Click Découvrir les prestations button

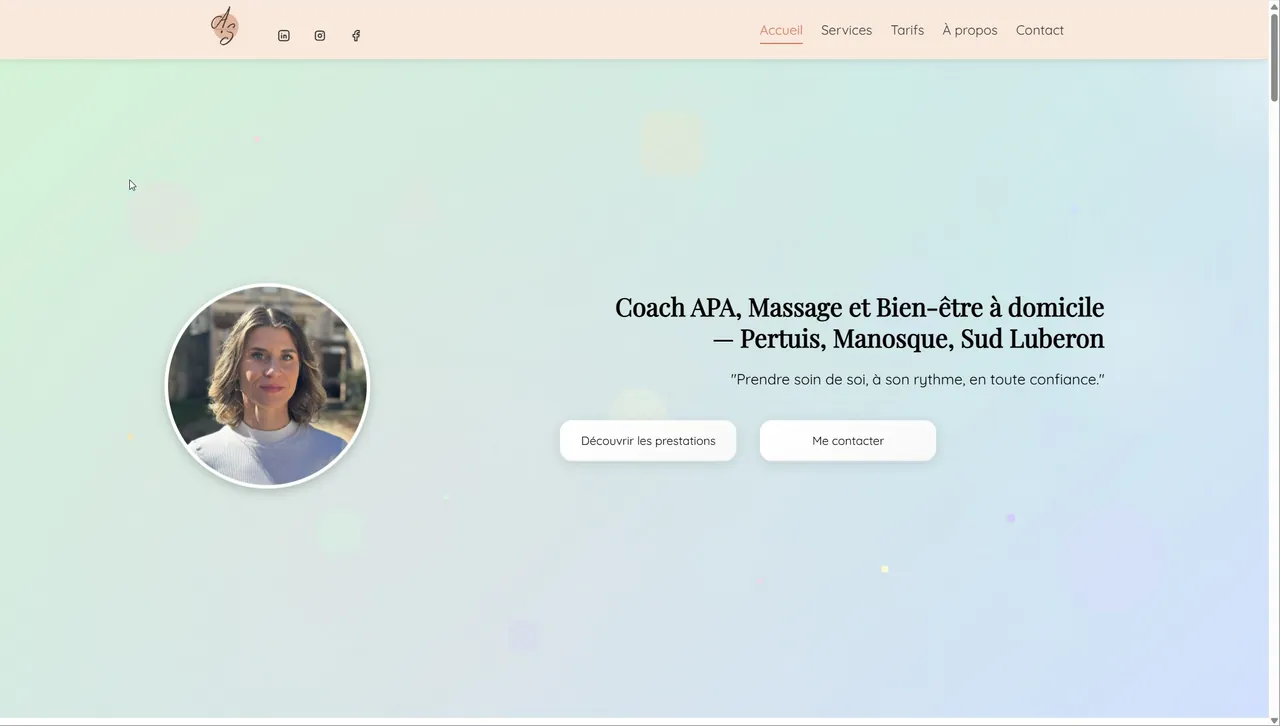[648, 441]
